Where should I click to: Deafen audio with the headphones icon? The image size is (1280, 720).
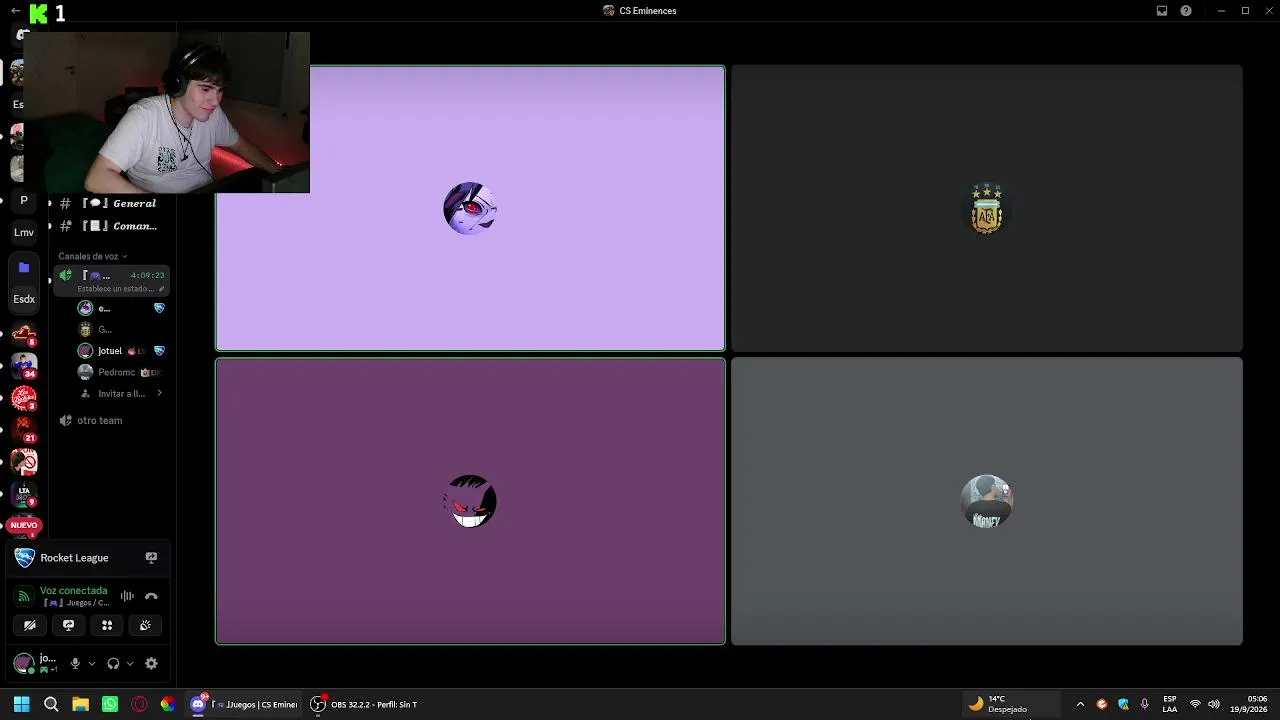click(x=113, y=663)
